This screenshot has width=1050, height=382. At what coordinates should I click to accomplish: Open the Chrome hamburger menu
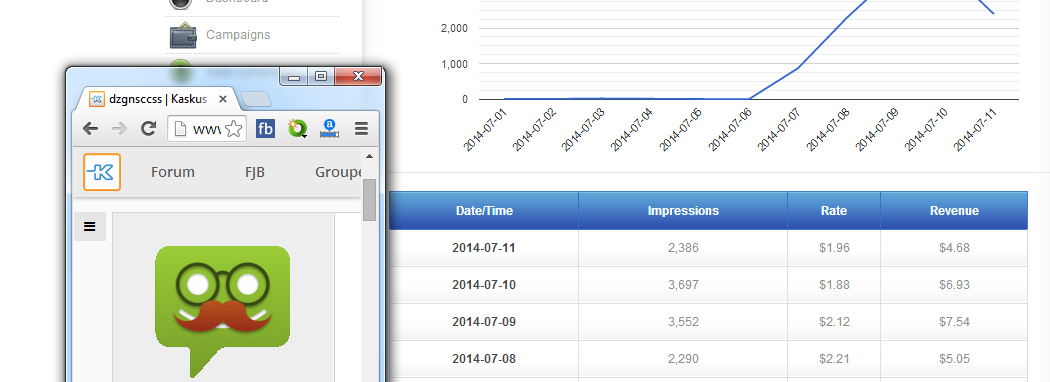coord(362,129)
